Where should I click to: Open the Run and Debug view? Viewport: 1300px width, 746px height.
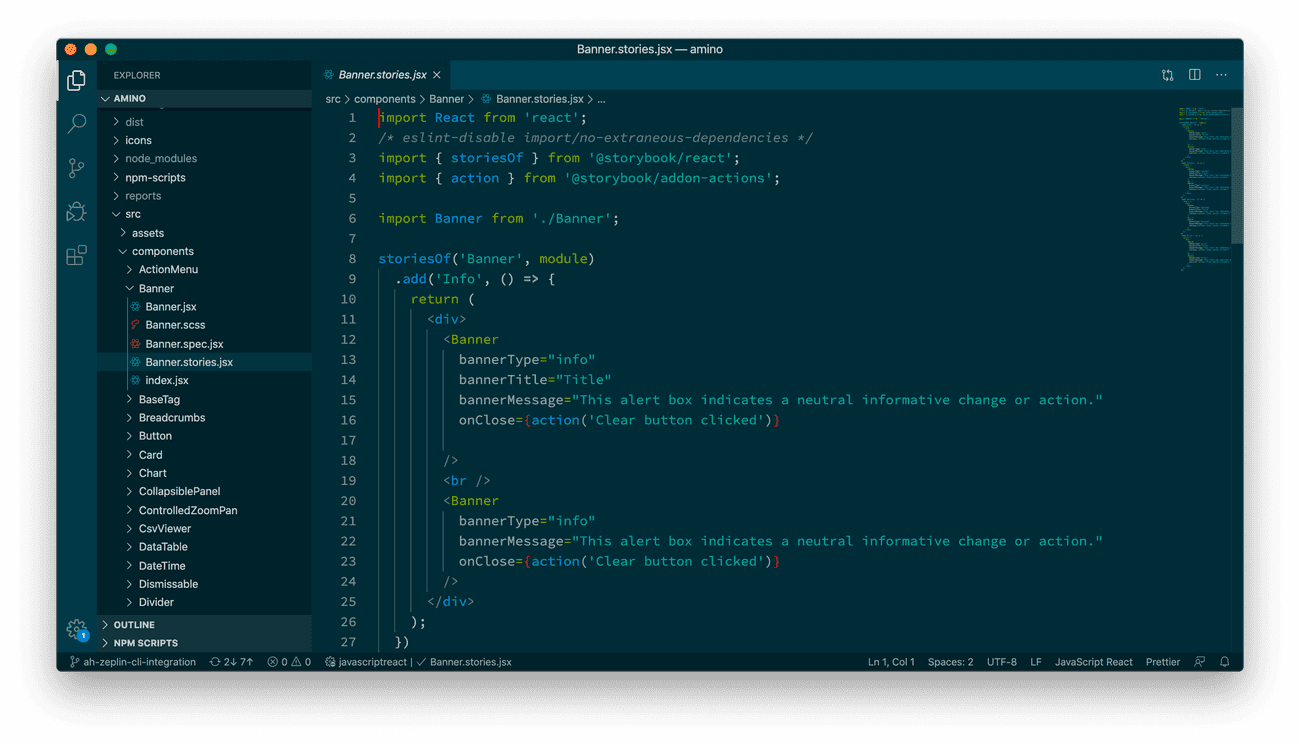76,211
